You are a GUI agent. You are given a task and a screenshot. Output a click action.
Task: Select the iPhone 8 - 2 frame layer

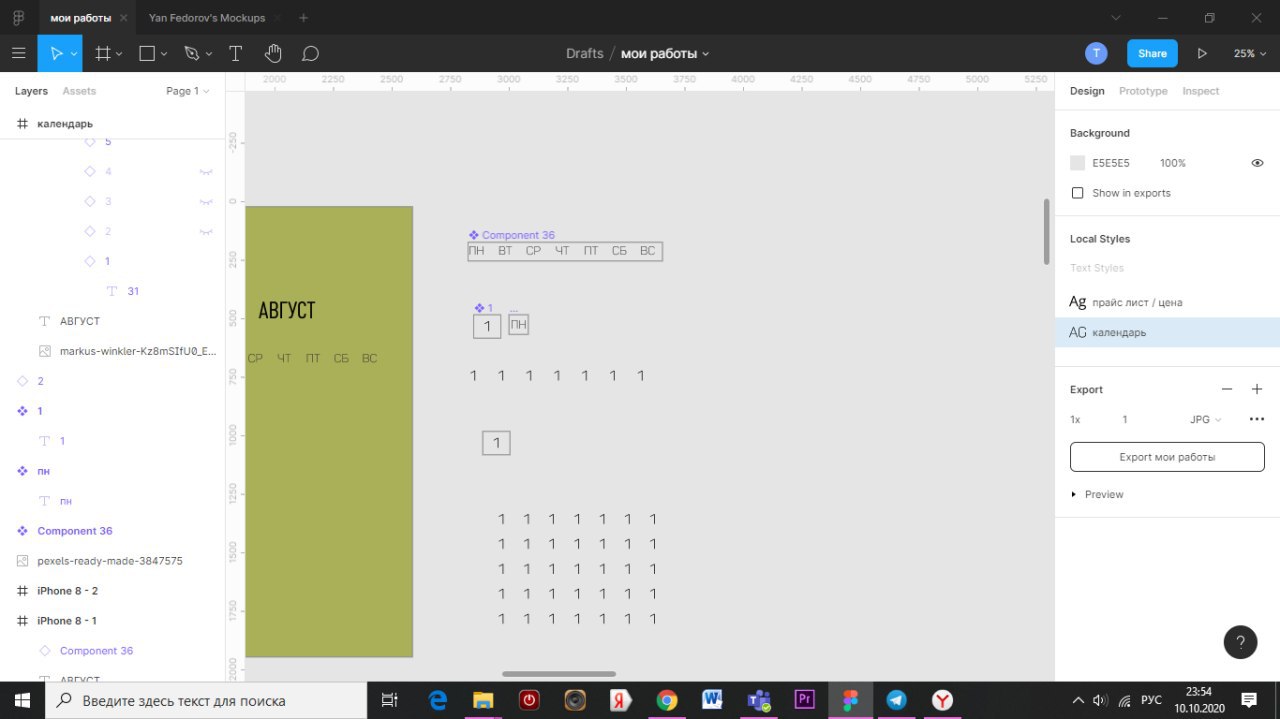(67, 591)
